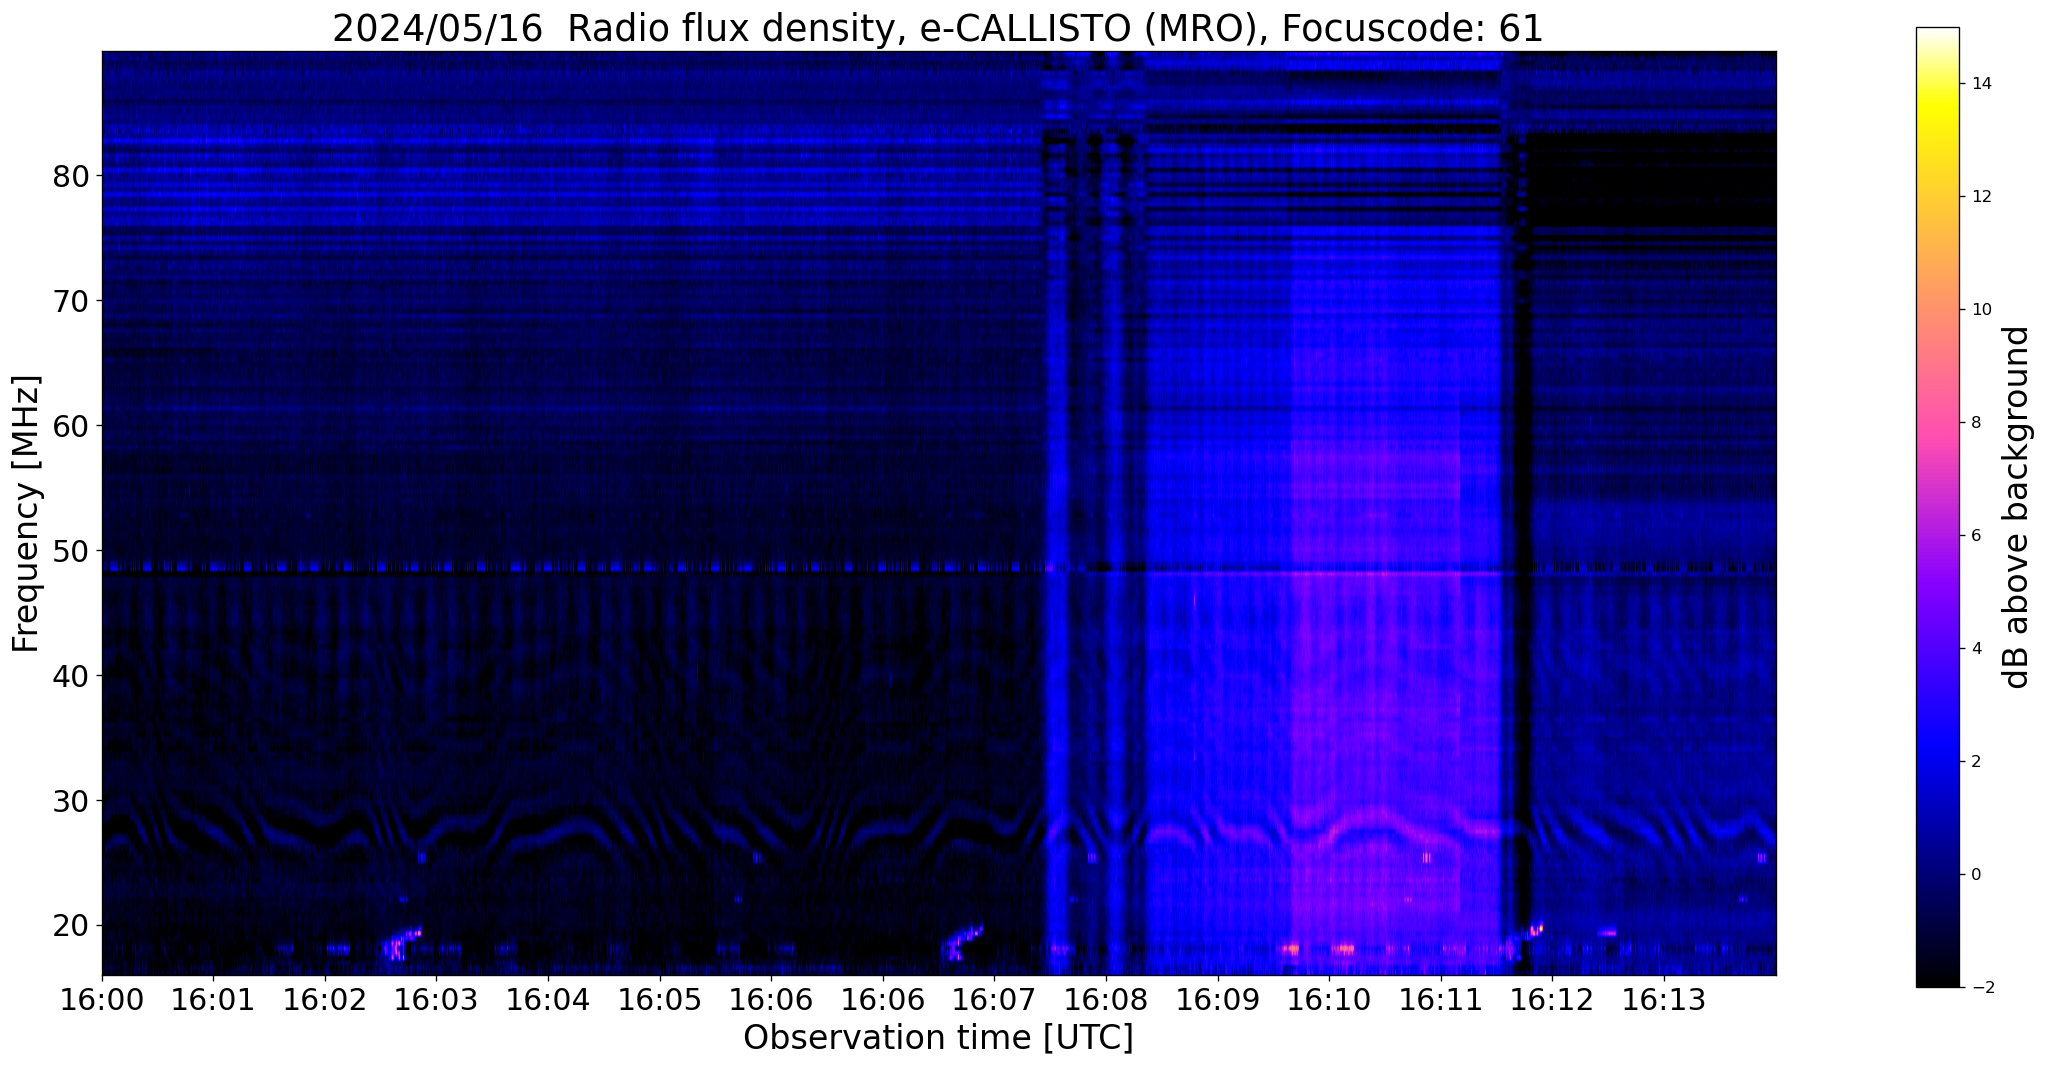Click the pink region of the colorbar near 8 dB
This screenshot has height=1067, width=2047.
coord(1937,423)
